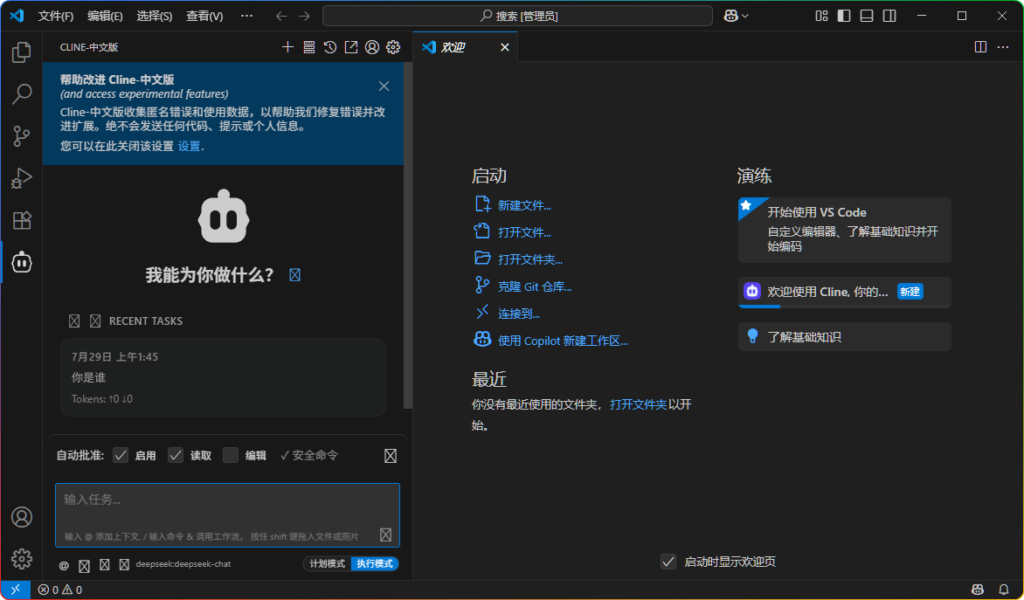Start a new Cline task with plus icon

pos(288,47)
